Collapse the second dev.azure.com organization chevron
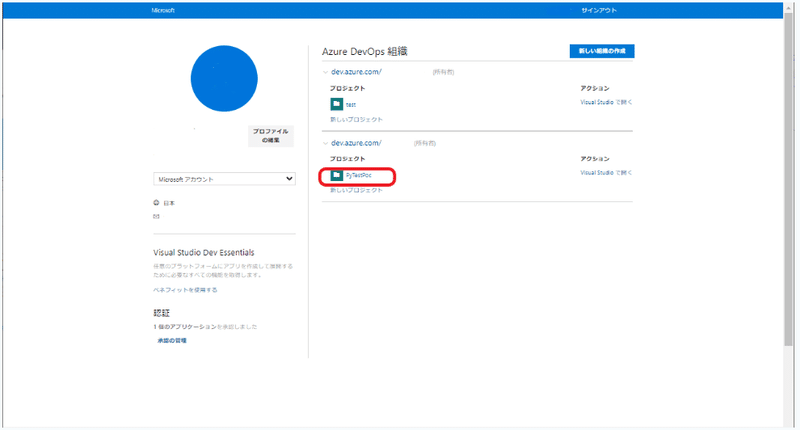Viewport: 800px width, 430px height. [x=326, y=143]
